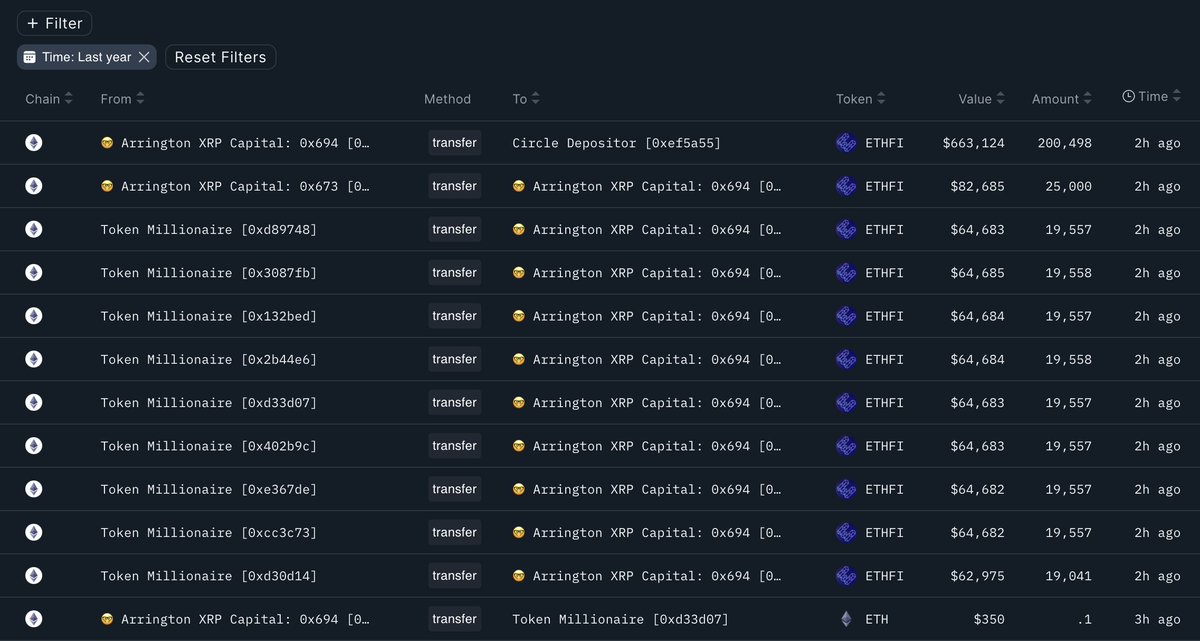Click Ethereum chain icon in $663,124 row
This screenshot has height=641, width=1200.
click(33, 143)
